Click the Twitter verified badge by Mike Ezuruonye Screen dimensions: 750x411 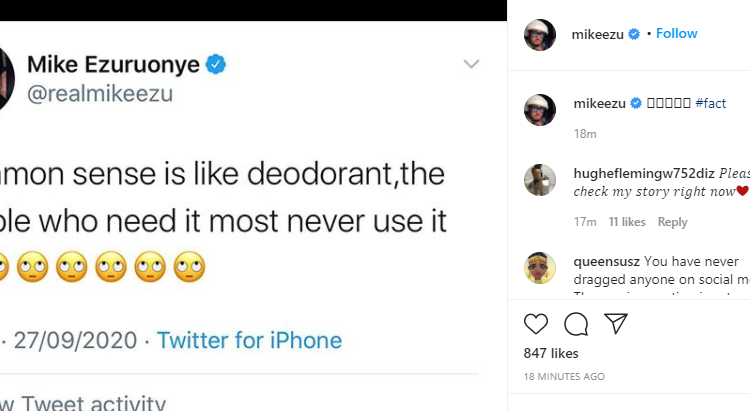coord(217,65)
